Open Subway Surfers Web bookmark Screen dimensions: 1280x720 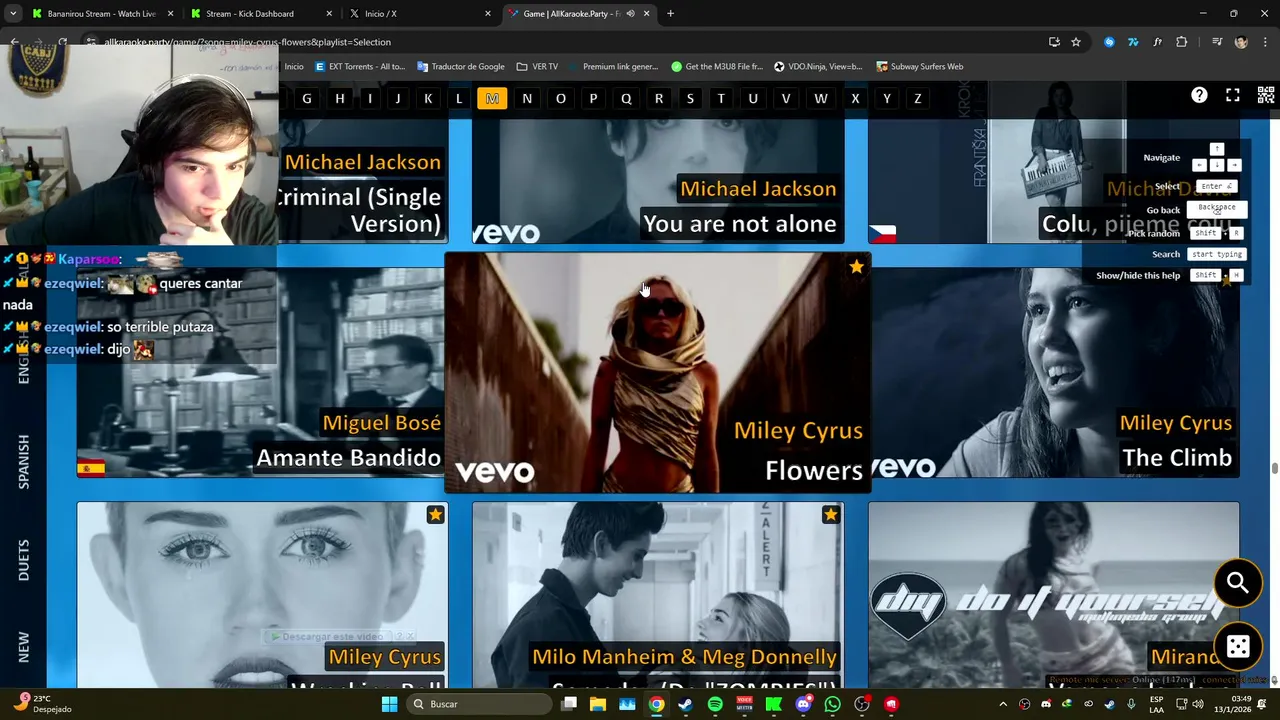click(919, 67)
